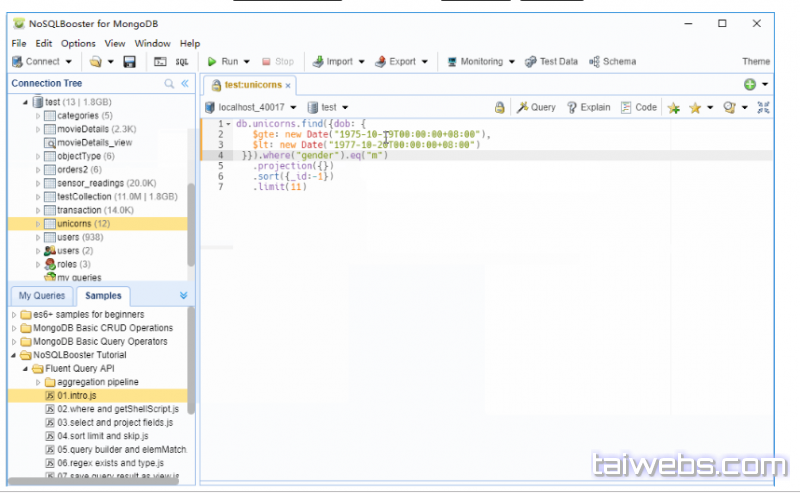The height and width of the screenshot is (493, 800).
Task: Open the SQL query tool icon
Action: 182,62
